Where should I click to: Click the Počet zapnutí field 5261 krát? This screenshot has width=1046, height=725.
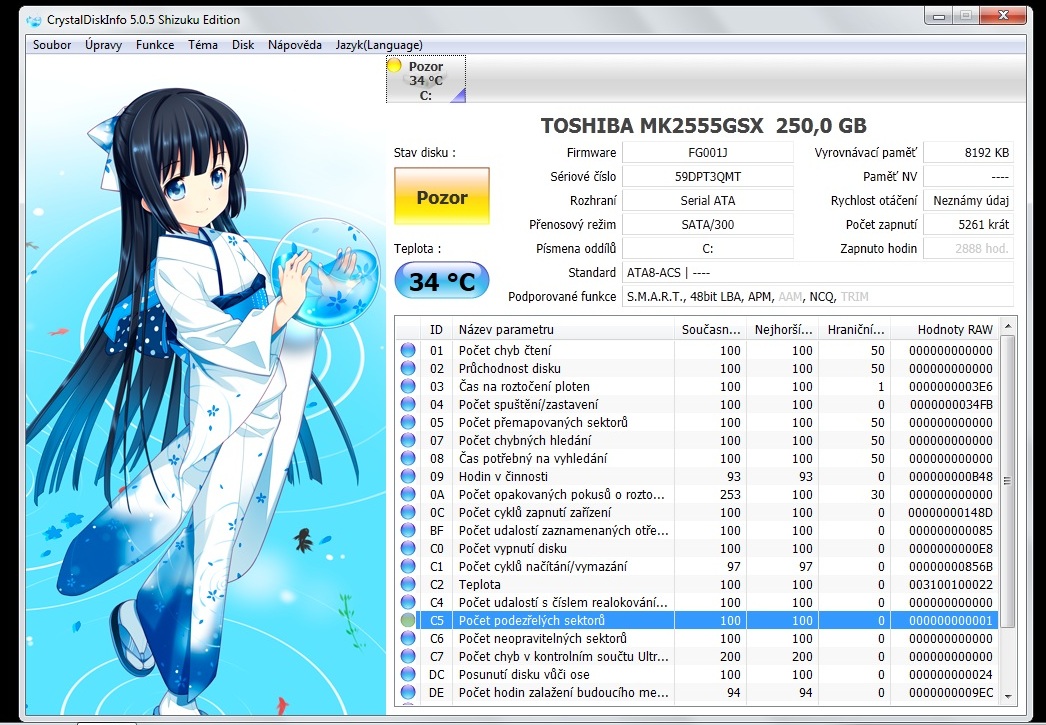click(x=969, y=224)
